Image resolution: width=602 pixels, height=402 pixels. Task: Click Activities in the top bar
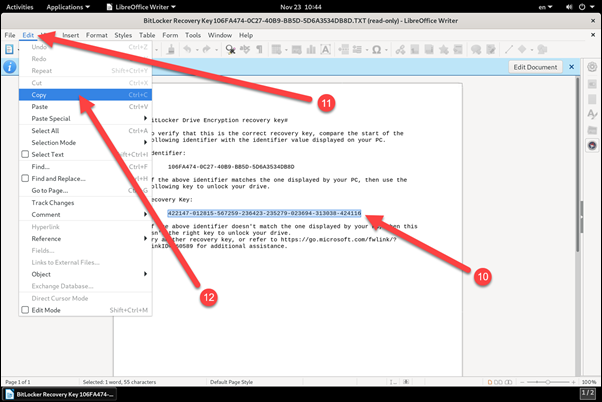click(x=20, y=7)
